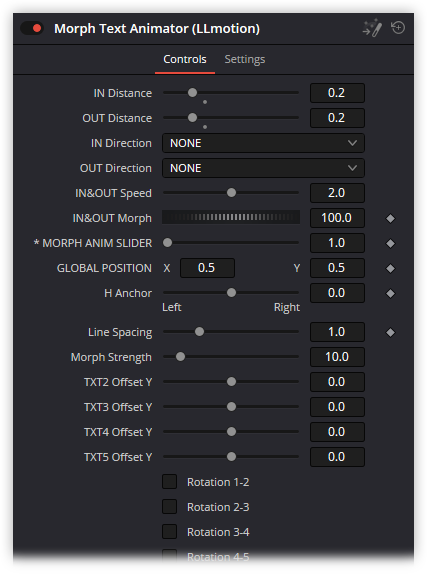Click the IN&OUT Speed slider handle
The height and width of the screenshot is (574, 427).
[231, 193]
